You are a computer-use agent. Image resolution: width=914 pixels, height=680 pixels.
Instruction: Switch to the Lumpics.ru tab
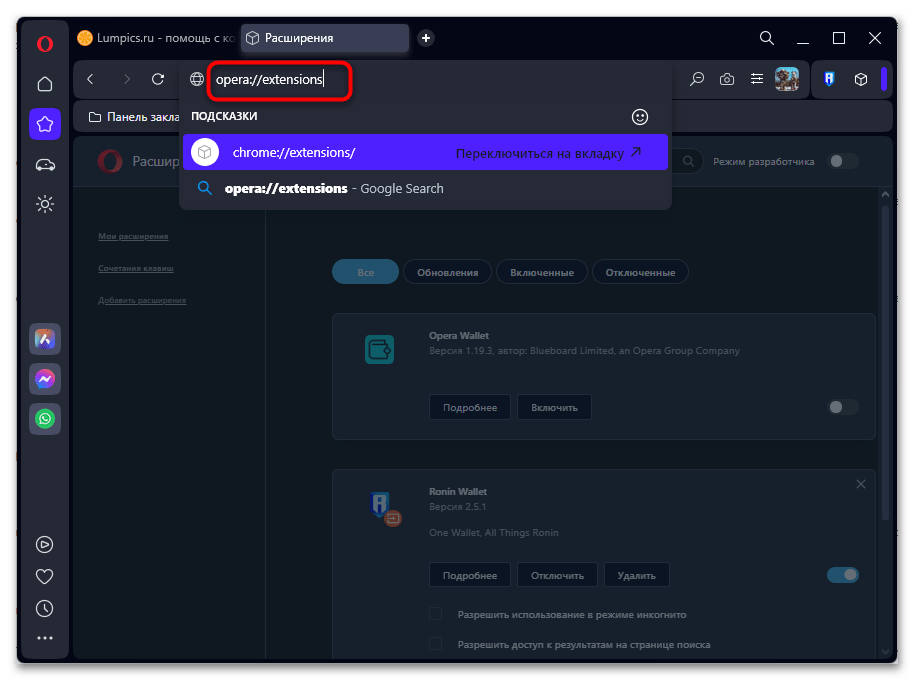[x=156, y=38]
